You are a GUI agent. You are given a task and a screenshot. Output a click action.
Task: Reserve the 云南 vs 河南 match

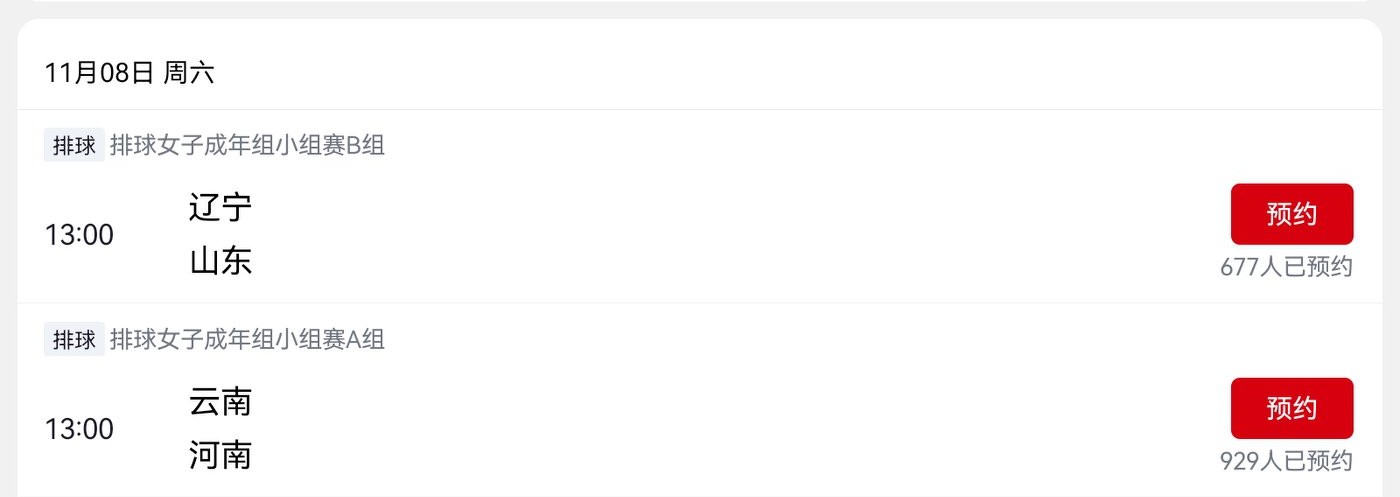pyautogui.click(x=1291, y=408)
